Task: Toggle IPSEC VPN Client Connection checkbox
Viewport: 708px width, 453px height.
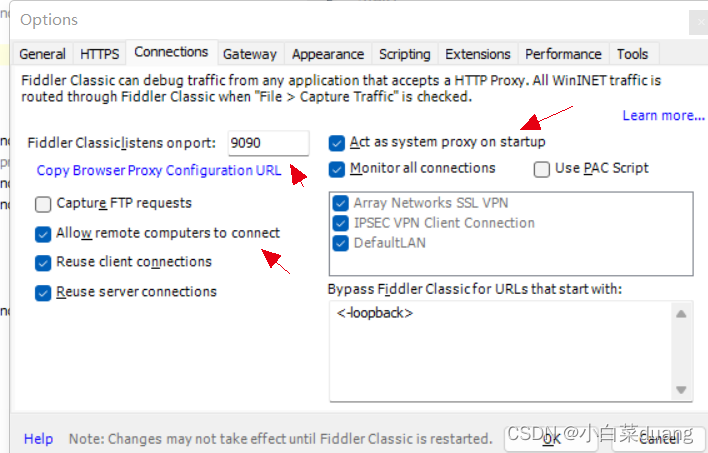Action: [x=340, y=223]
